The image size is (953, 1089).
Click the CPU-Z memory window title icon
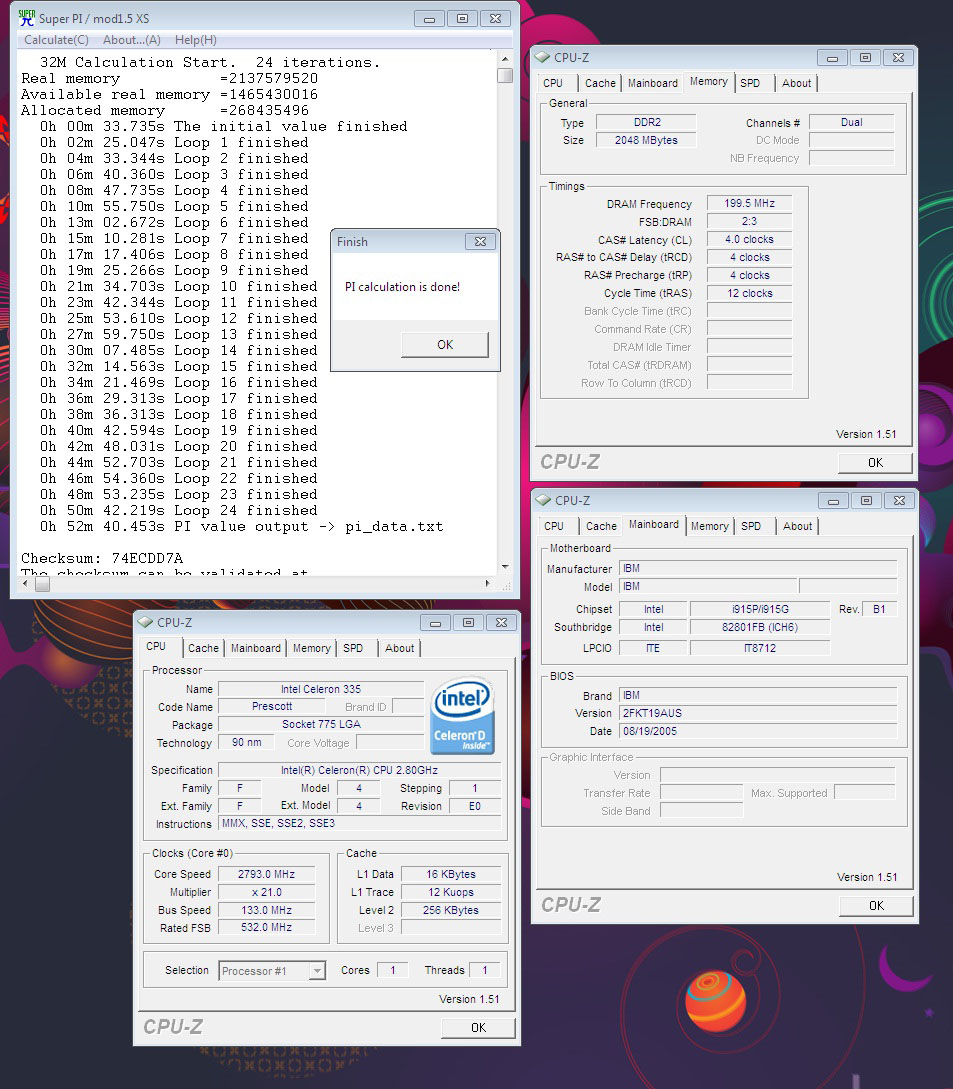click(x=542, y=57)
